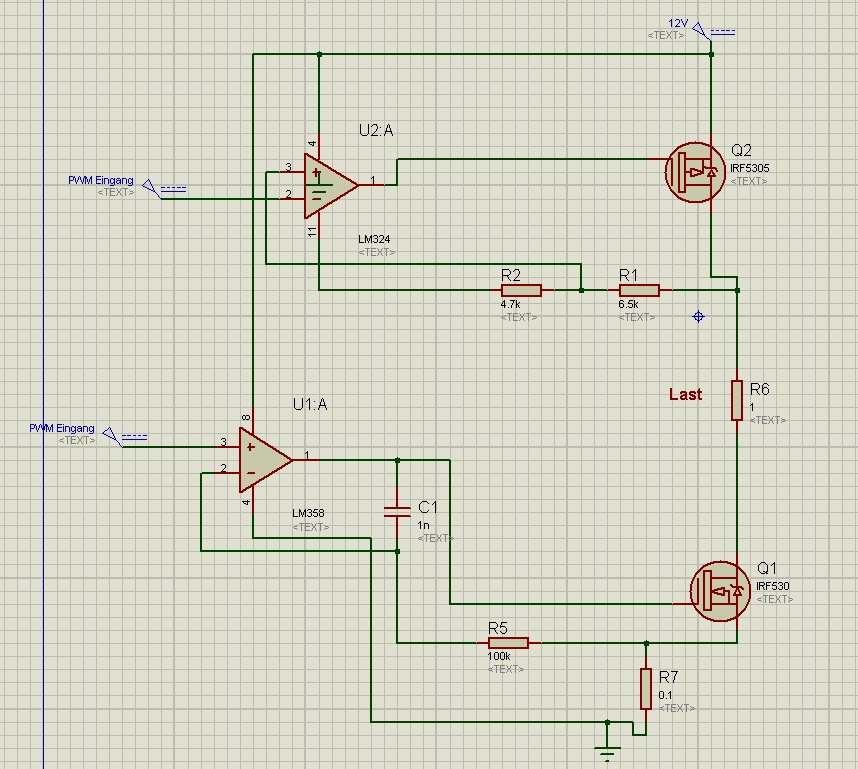Click the blue origin marker near R1
The image size is (858, 769).
point(698,316)
